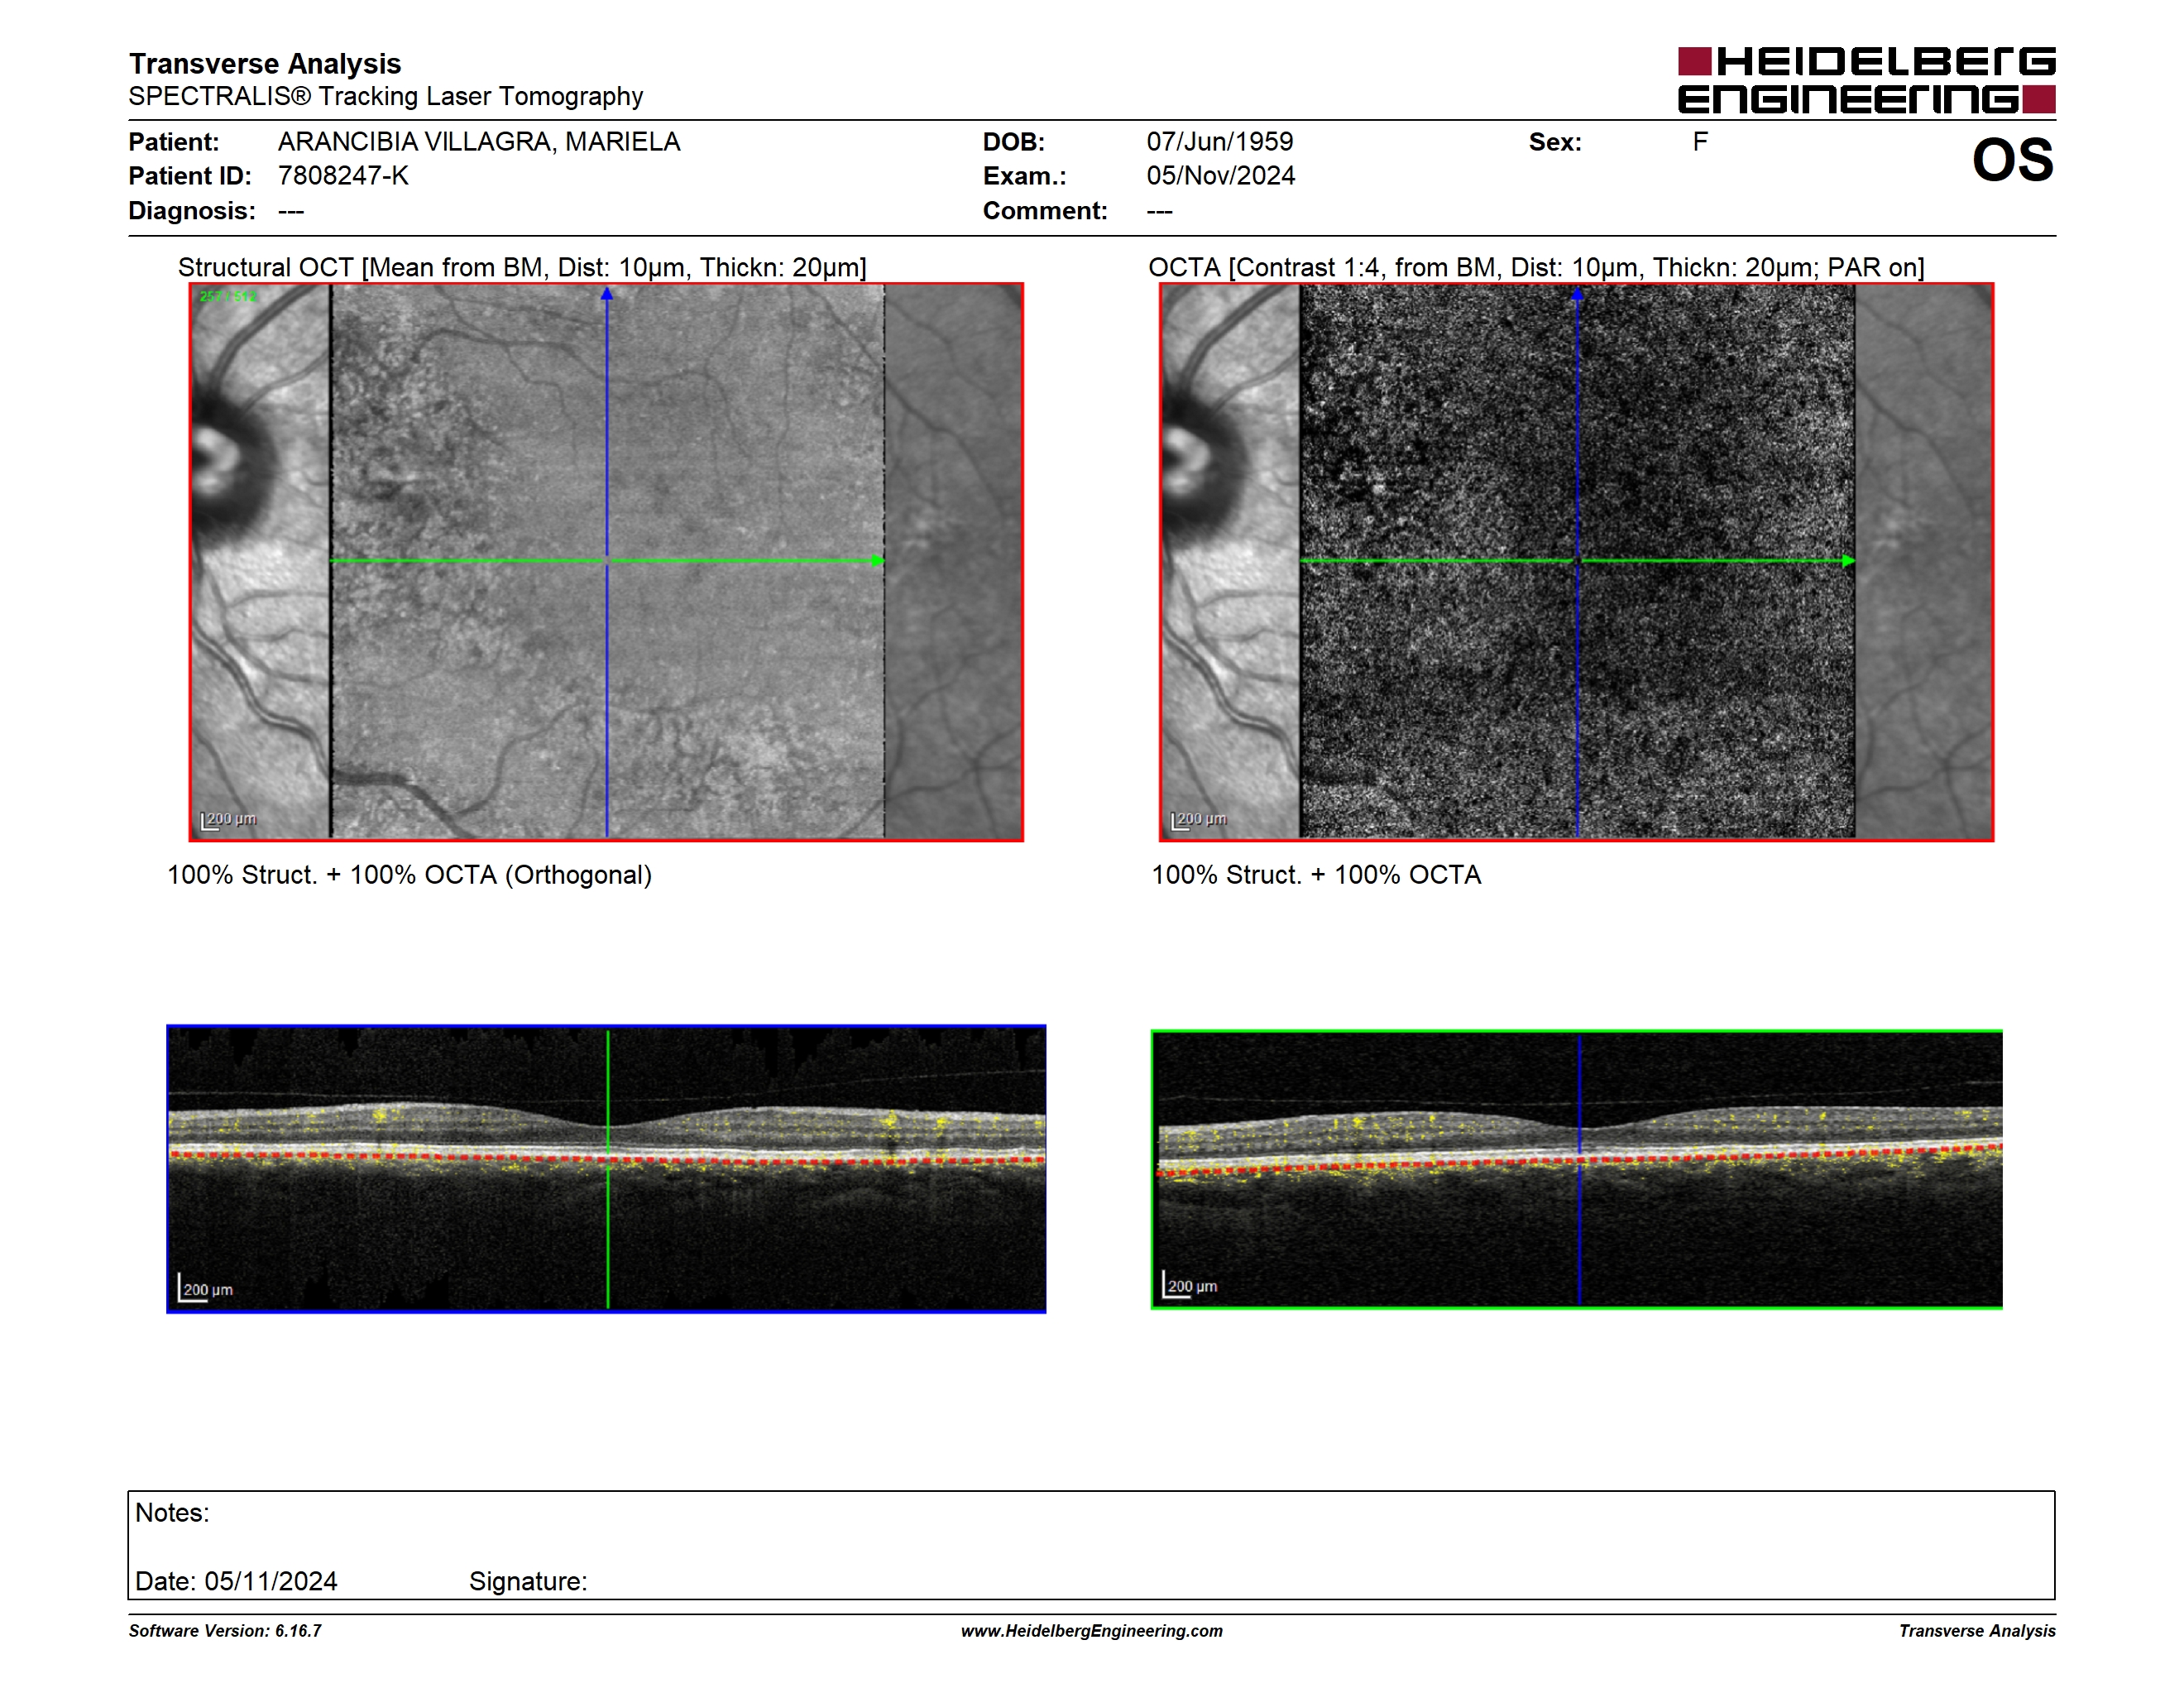
Task: Click the 'OS' eye laterality label
Action: (x=2012, y=160)
